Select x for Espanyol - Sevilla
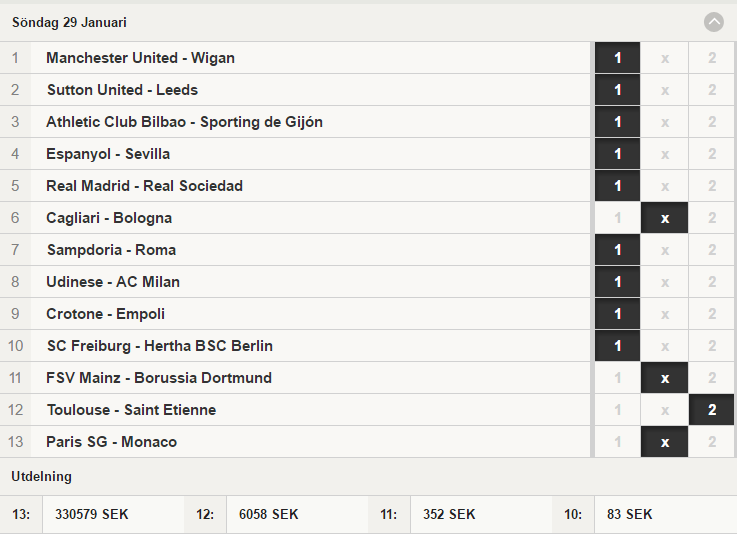This screenshot has width=737, height=534. pos(664,154)
